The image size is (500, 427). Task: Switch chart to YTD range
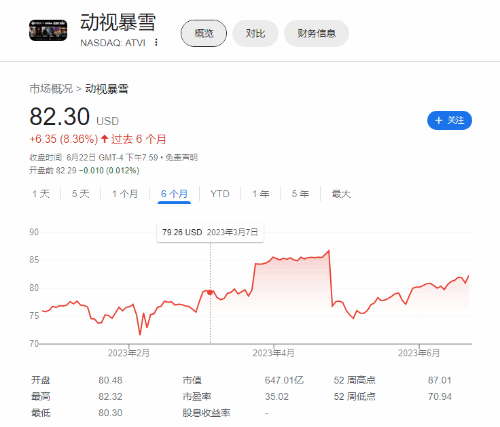[220, 194]
